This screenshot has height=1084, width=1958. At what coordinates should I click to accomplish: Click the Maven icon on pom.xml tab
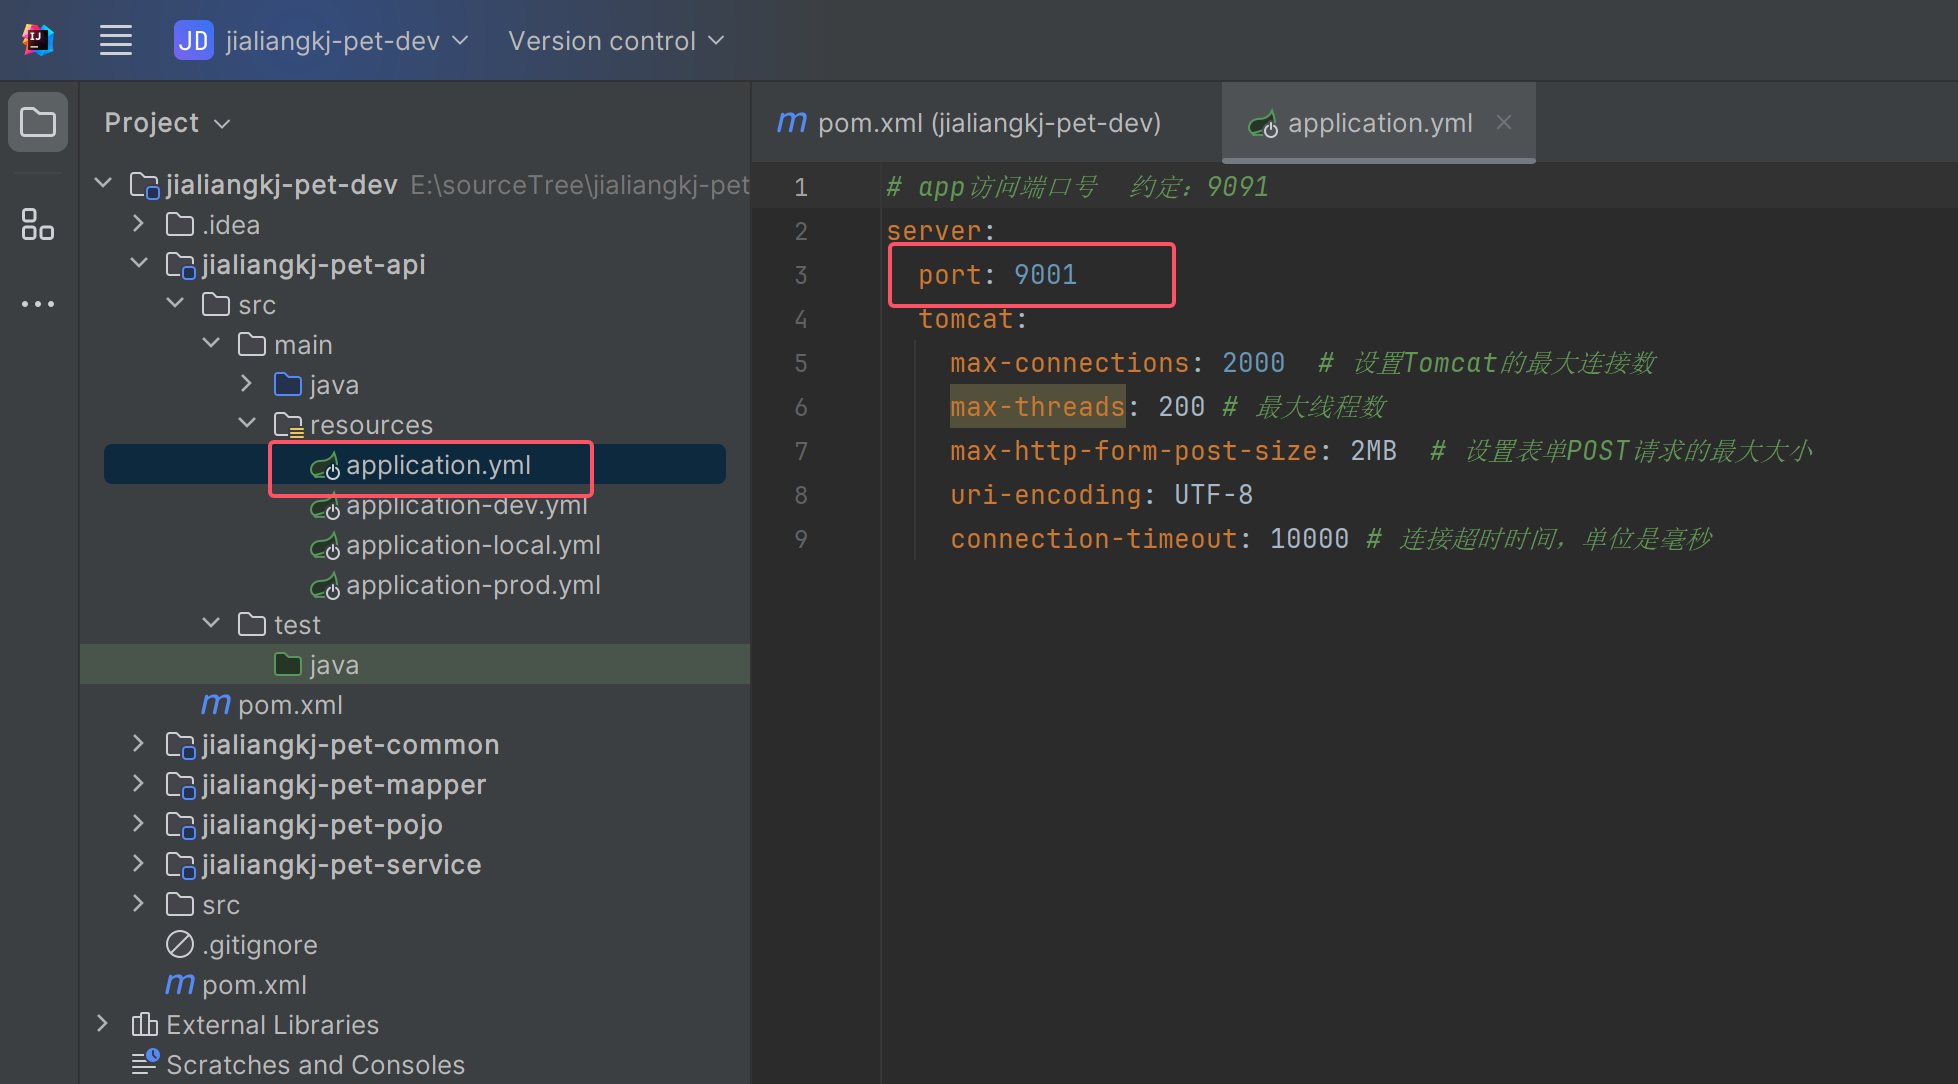point(792,123)
